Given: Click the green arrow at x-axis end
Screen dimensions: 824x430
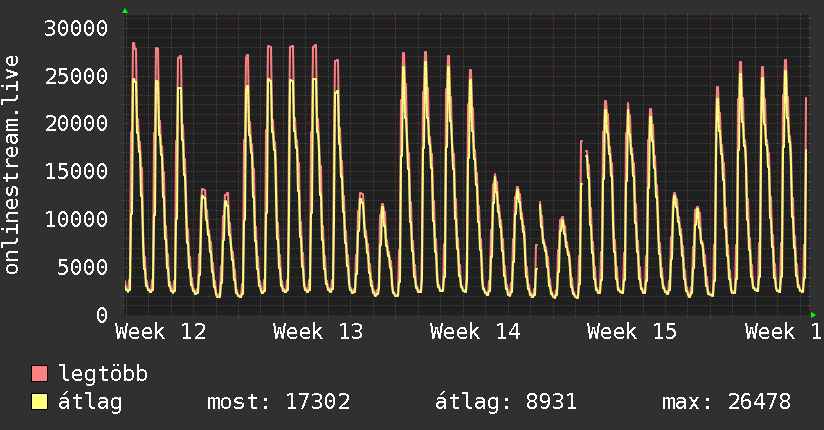Looking at the screenshot, I should pos(813,315).
